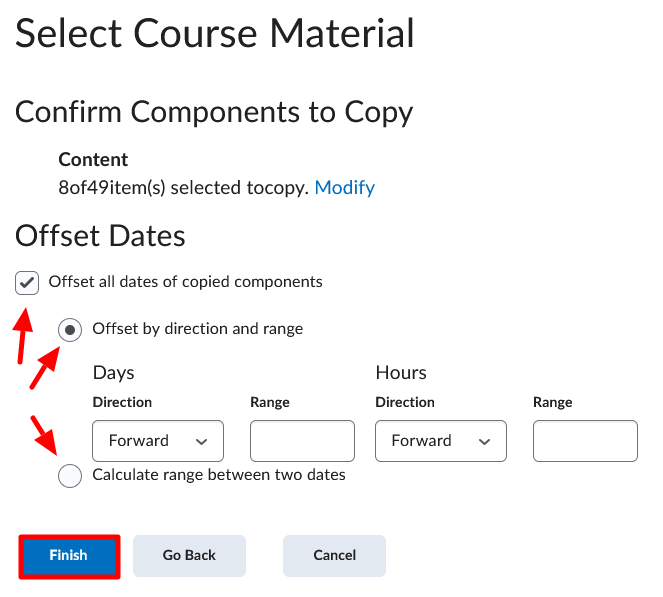Click the Calculate range between two dates label
The image size is (663, 597).
click(219, 475)
